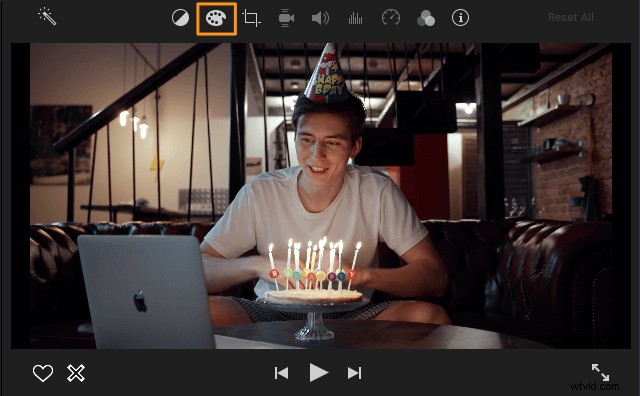Skip to next clip
Image resolution: width=640 pixels, height=396 pixels.
click(x=354, y=373)
